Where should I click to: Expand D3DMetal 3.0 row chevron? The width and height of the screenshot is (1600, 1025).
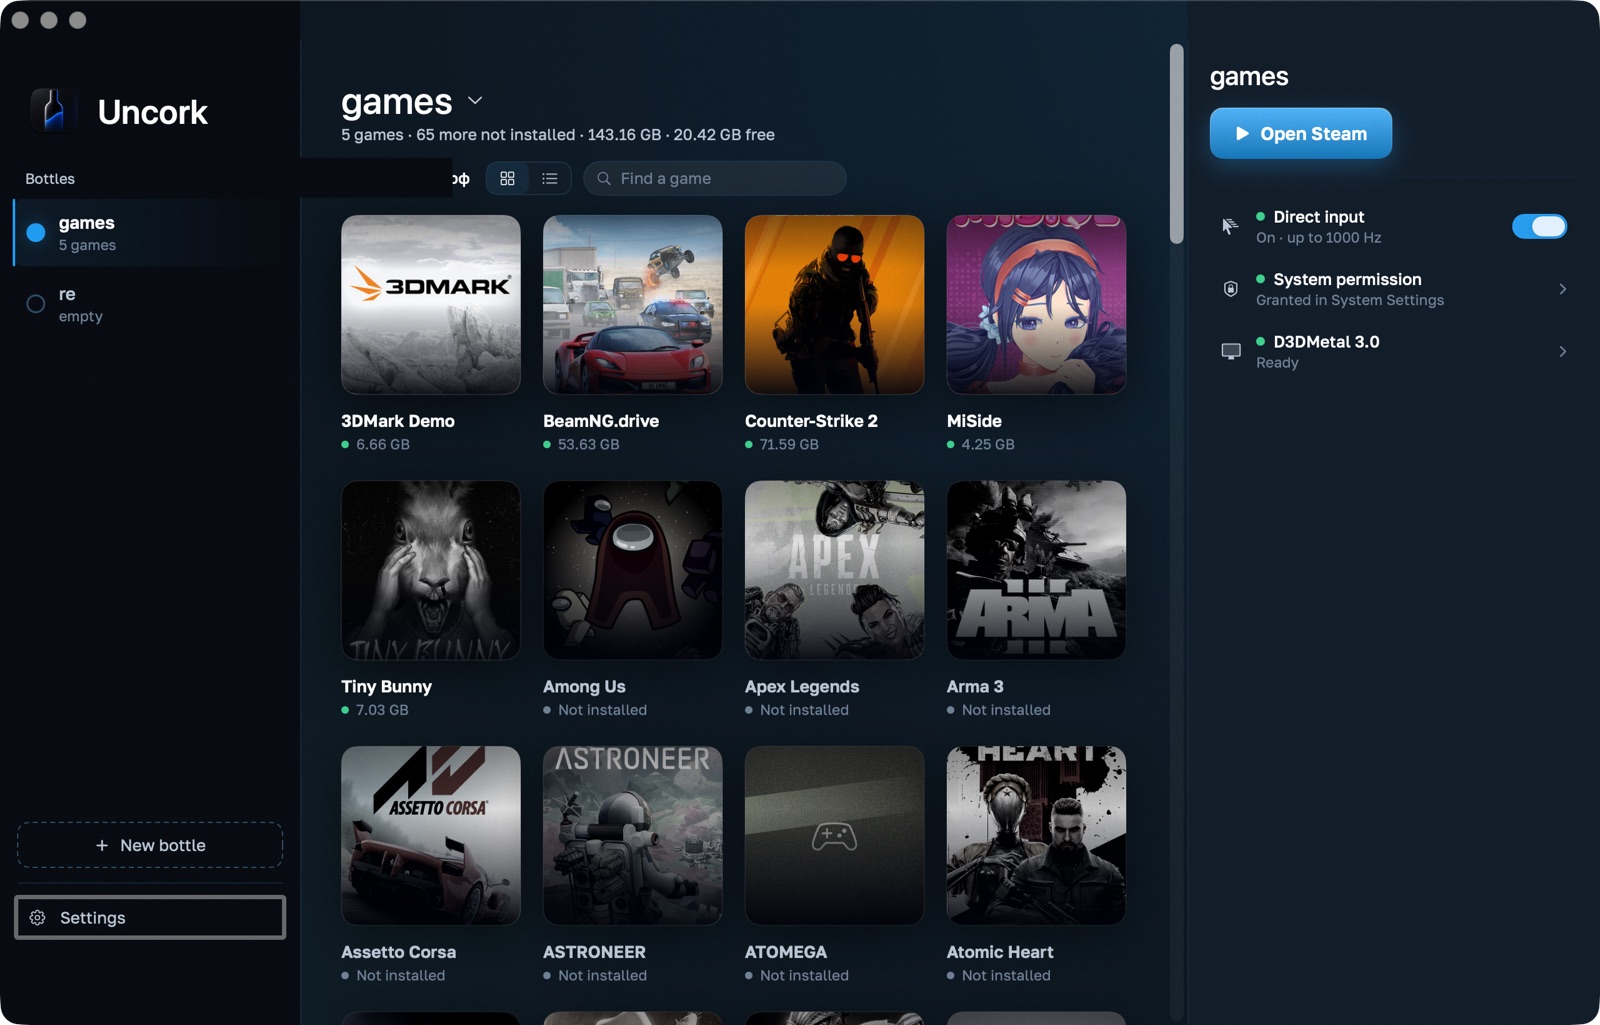click(x=1562, y=351)
